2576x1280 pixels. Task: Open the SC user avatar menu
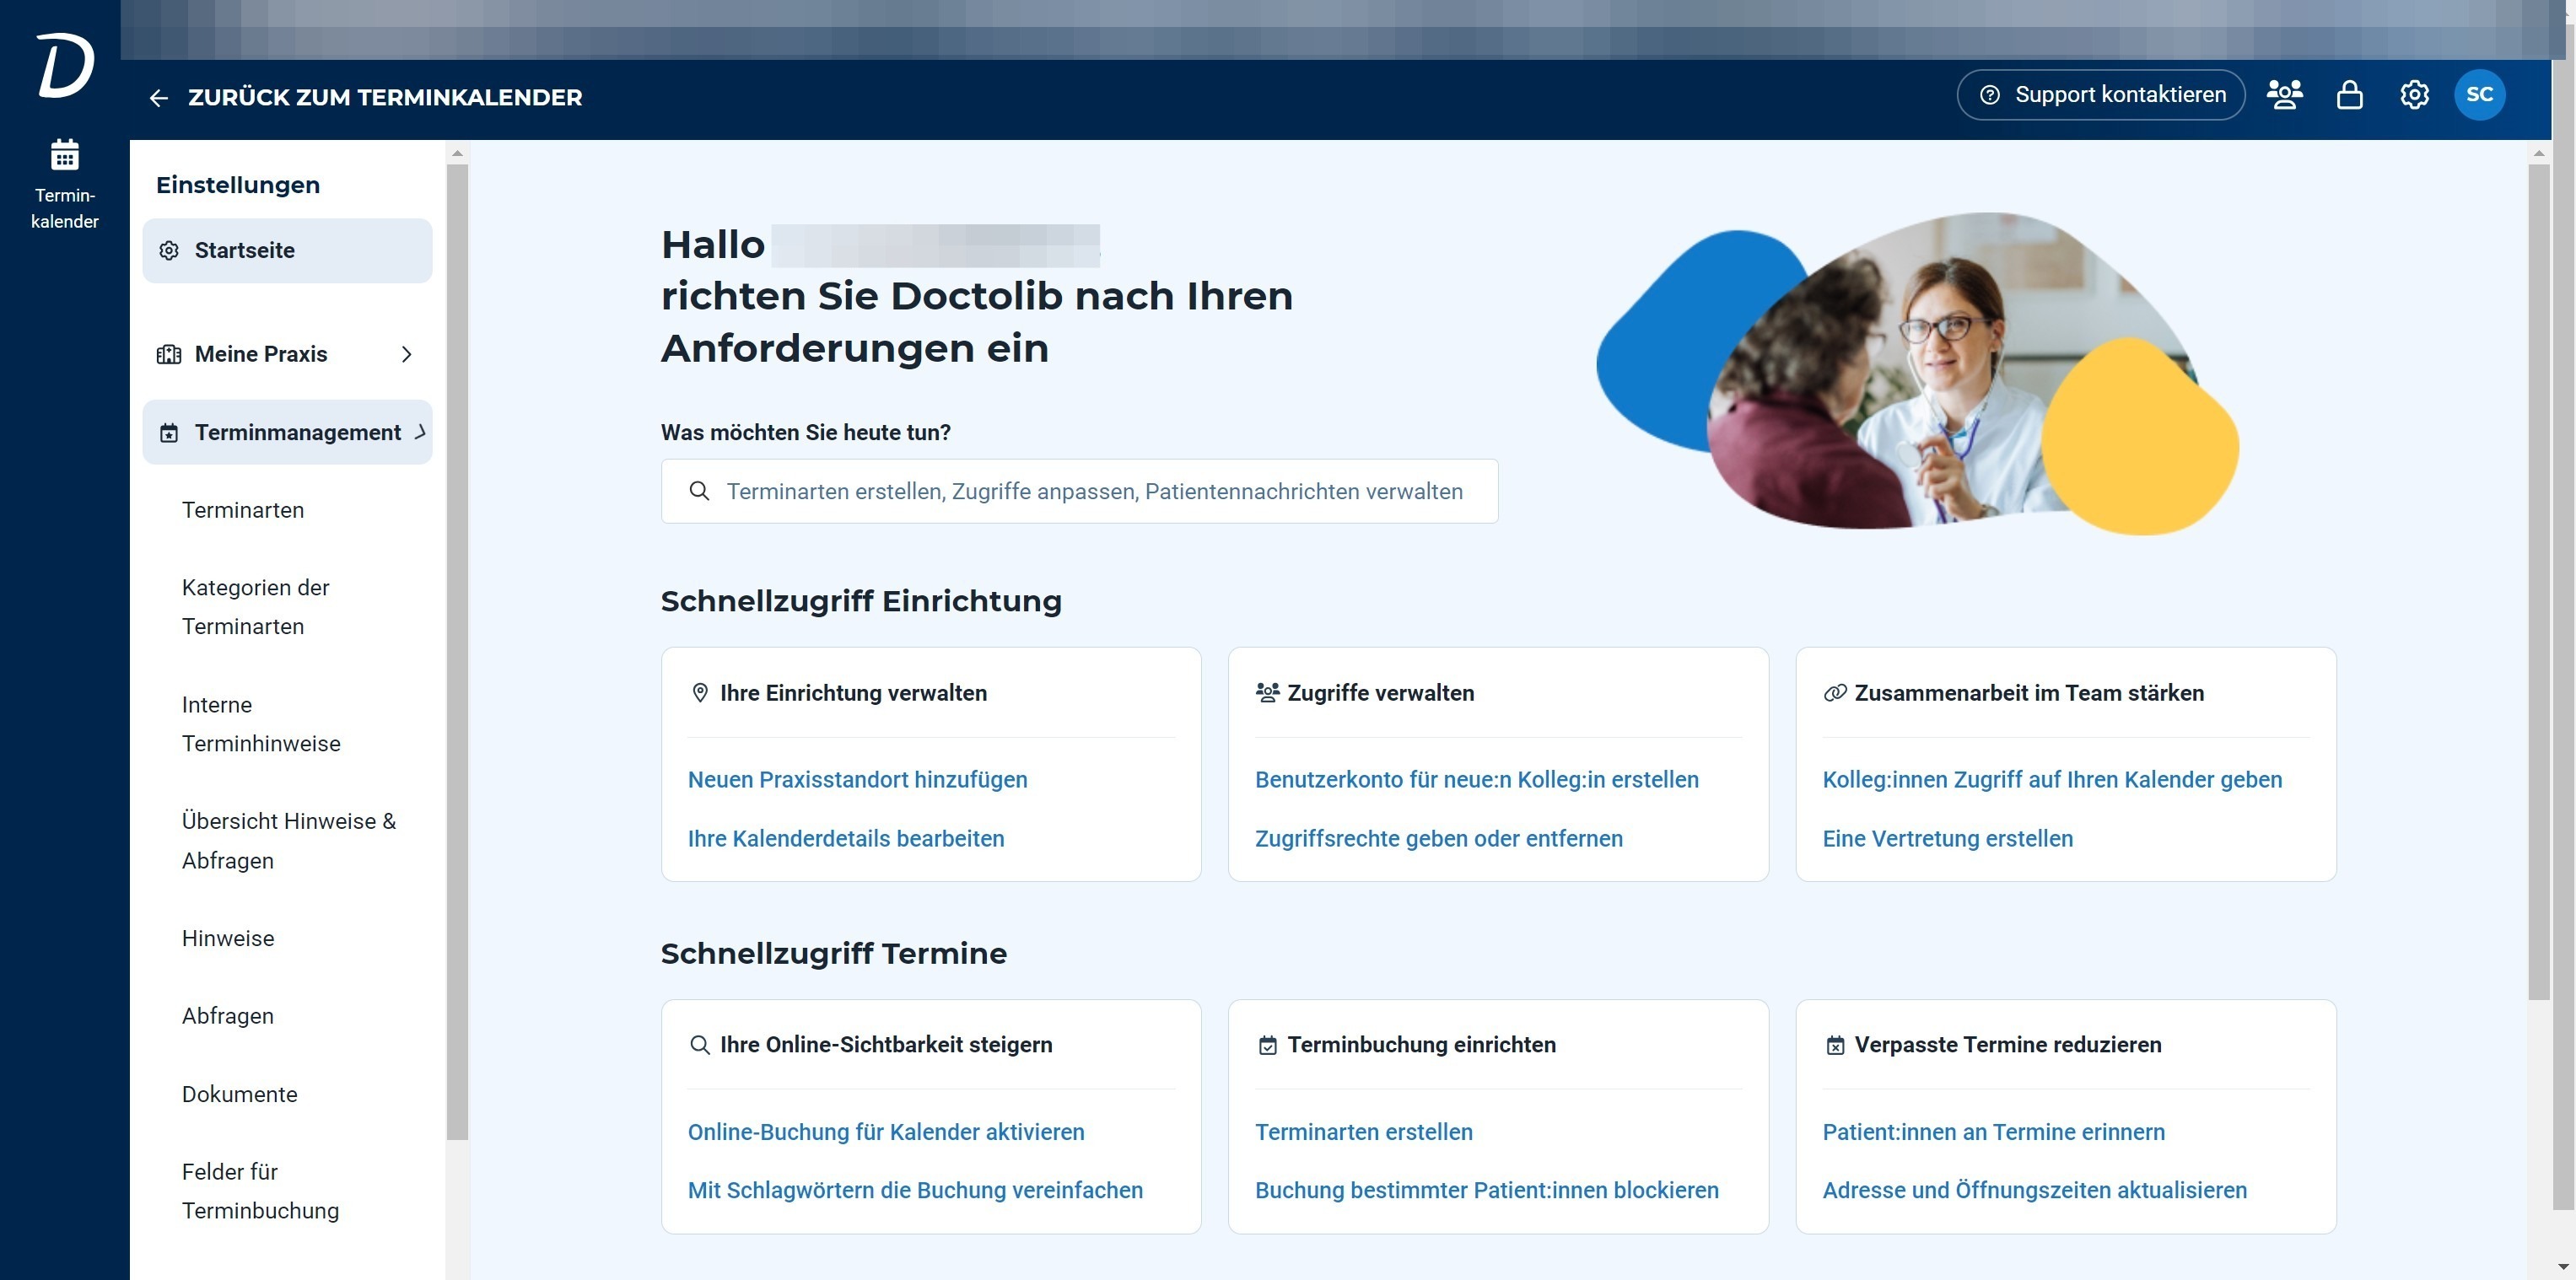[x=2479, y=95]
